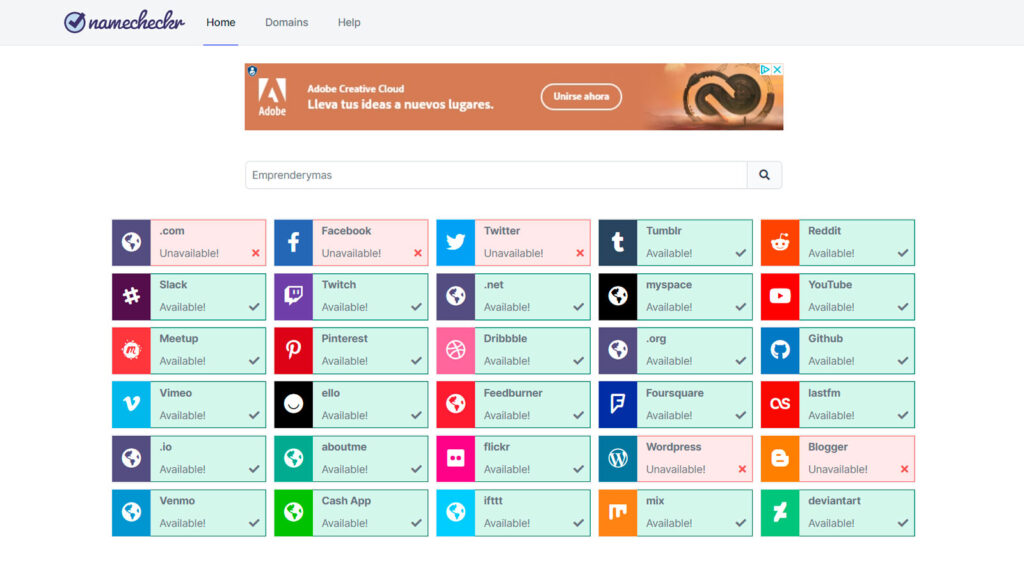Image resolution: width=1024 pixels, height=576 pixels.
Task: Open the Help menu item
Action: [x=349, y=22]
